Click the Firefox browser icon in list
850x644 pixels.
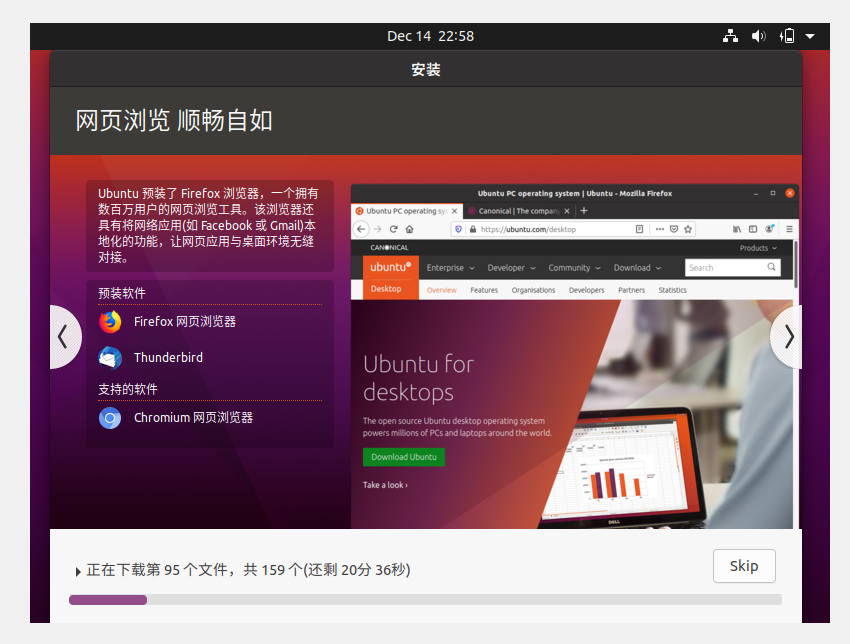tap(110, 321)
